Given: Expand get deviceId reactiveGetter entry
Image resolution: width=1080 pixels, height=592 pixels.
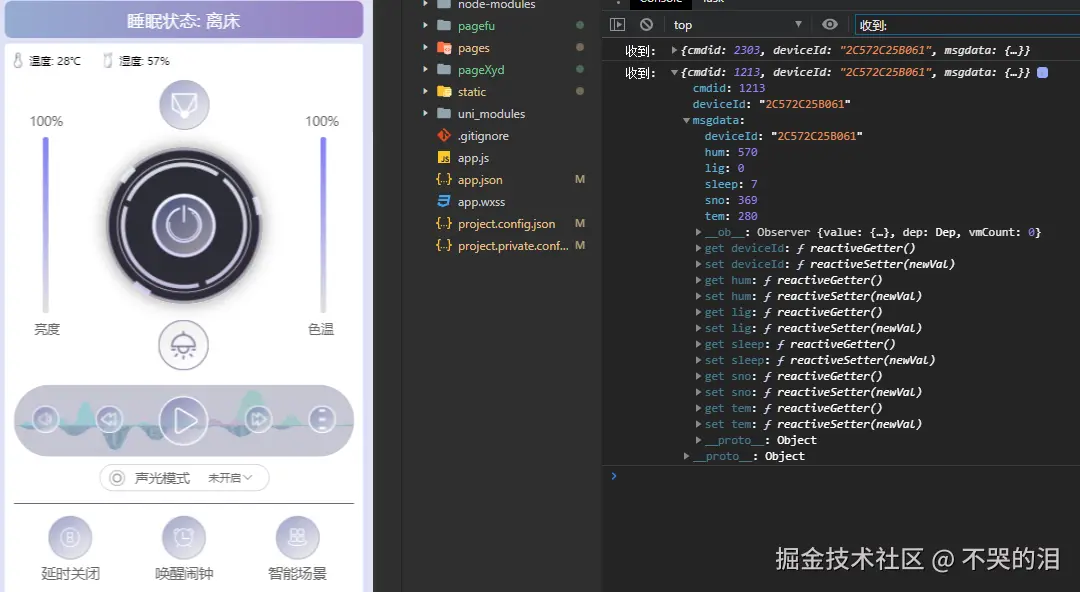Looking at the screenshot, I should [x=698, y=248].
